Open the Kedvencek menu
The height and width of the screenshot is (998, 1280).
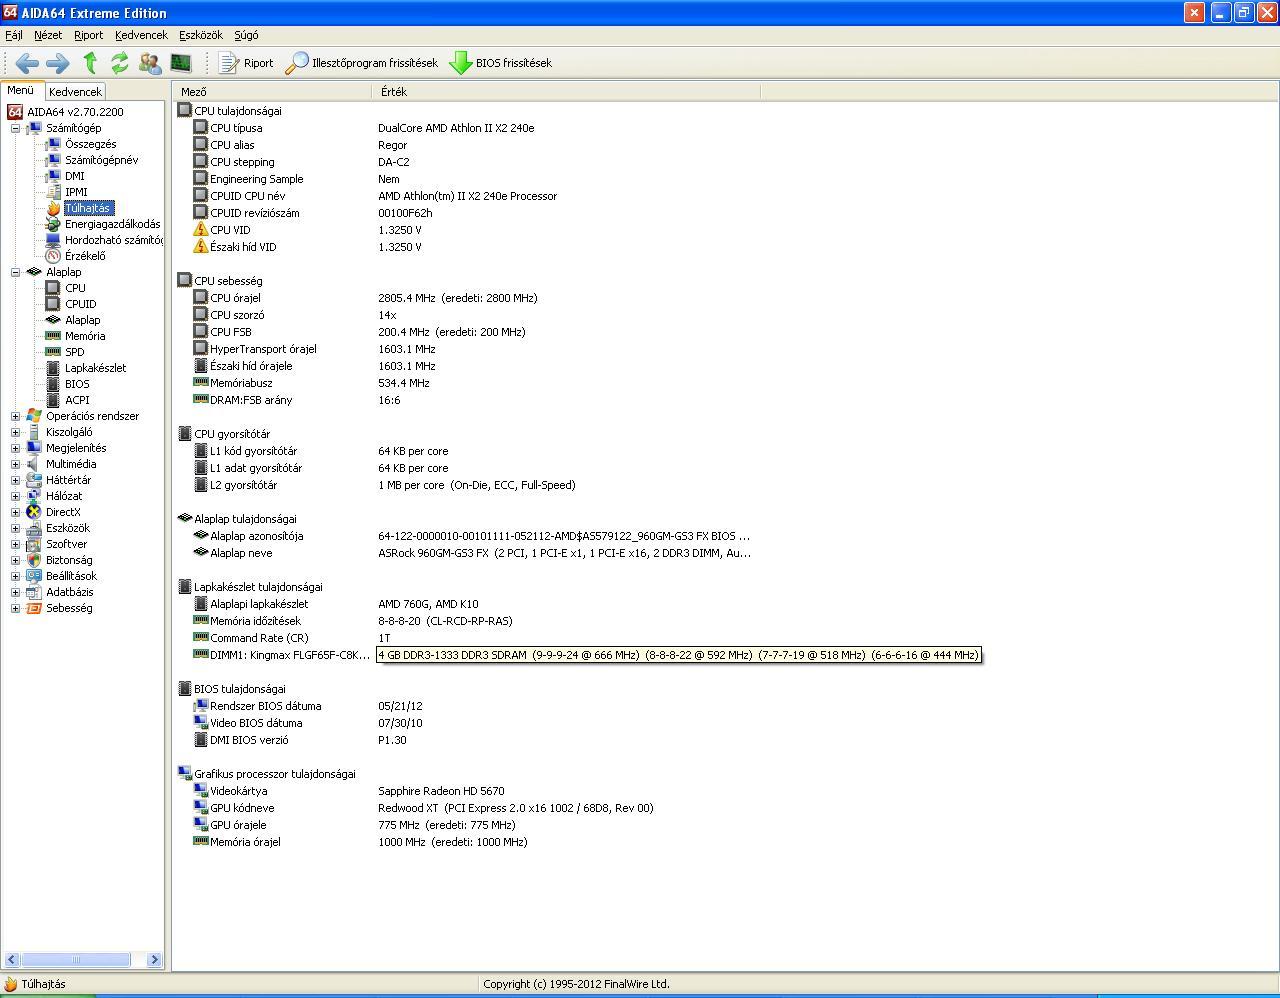[x=141, y=35]
